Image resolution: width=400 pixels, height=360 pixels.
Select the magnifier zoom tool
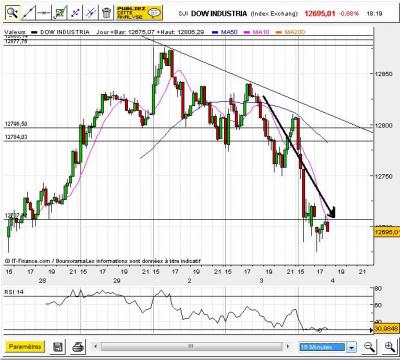(13, 13)
